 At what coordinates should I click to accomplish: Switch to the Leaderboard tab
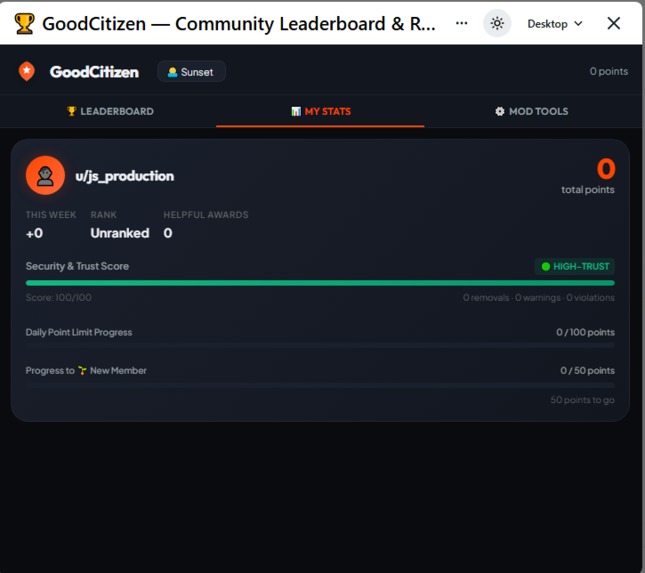click(x=110, y=111)
